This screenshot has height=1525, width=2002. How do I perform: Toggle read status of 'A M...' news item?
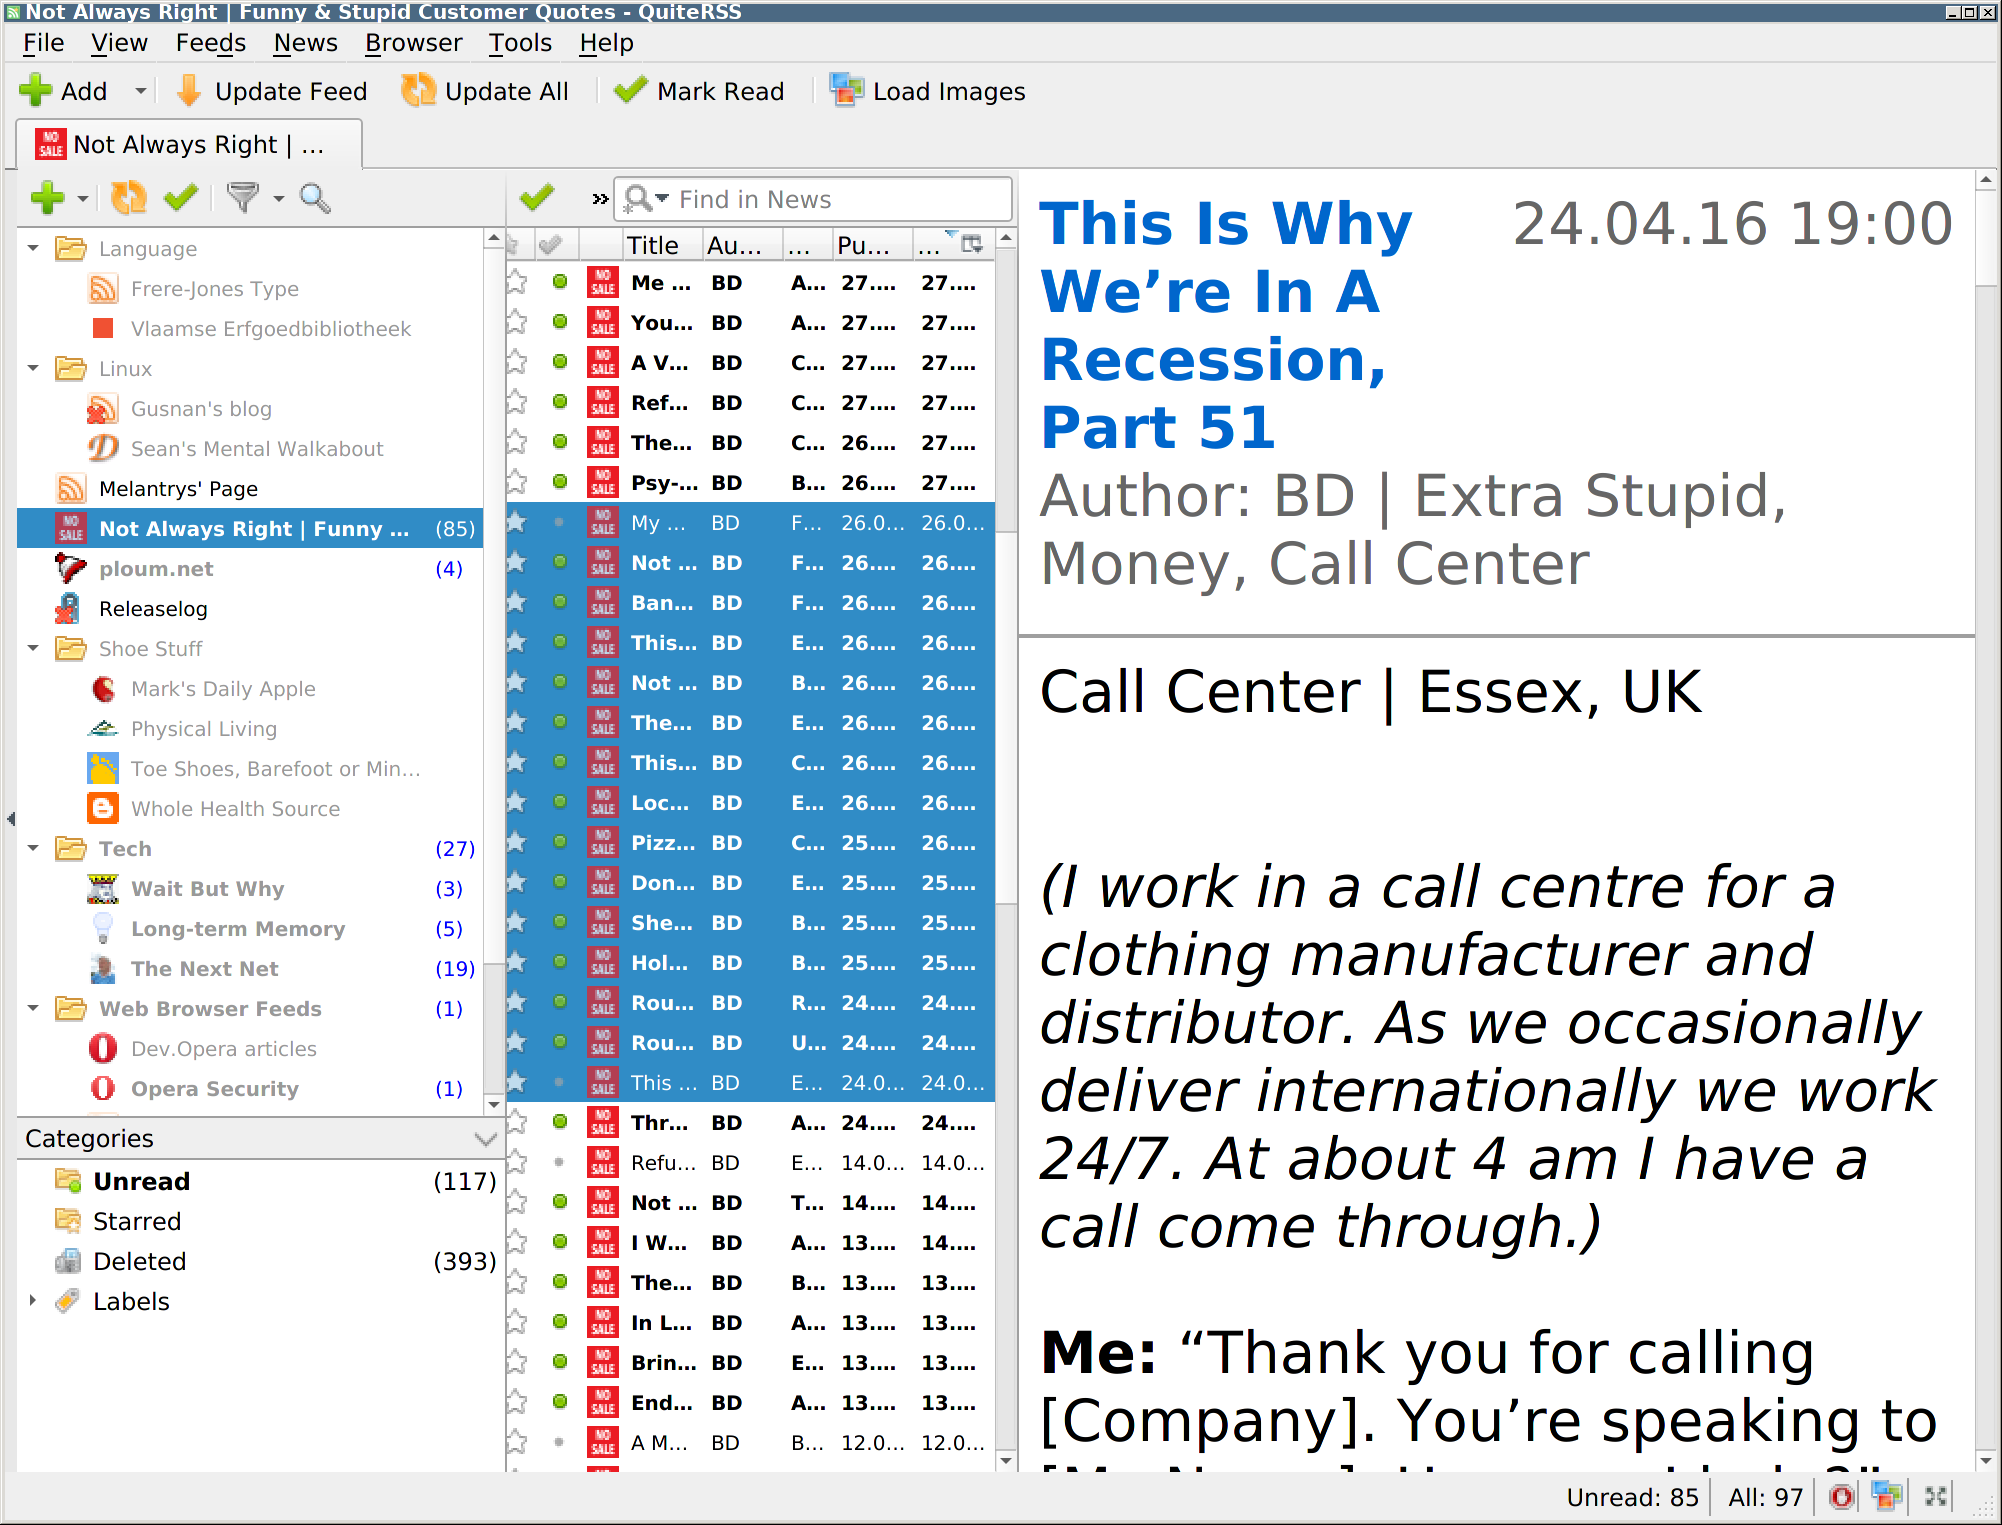pyautogui.click(x=560, y=1442)
